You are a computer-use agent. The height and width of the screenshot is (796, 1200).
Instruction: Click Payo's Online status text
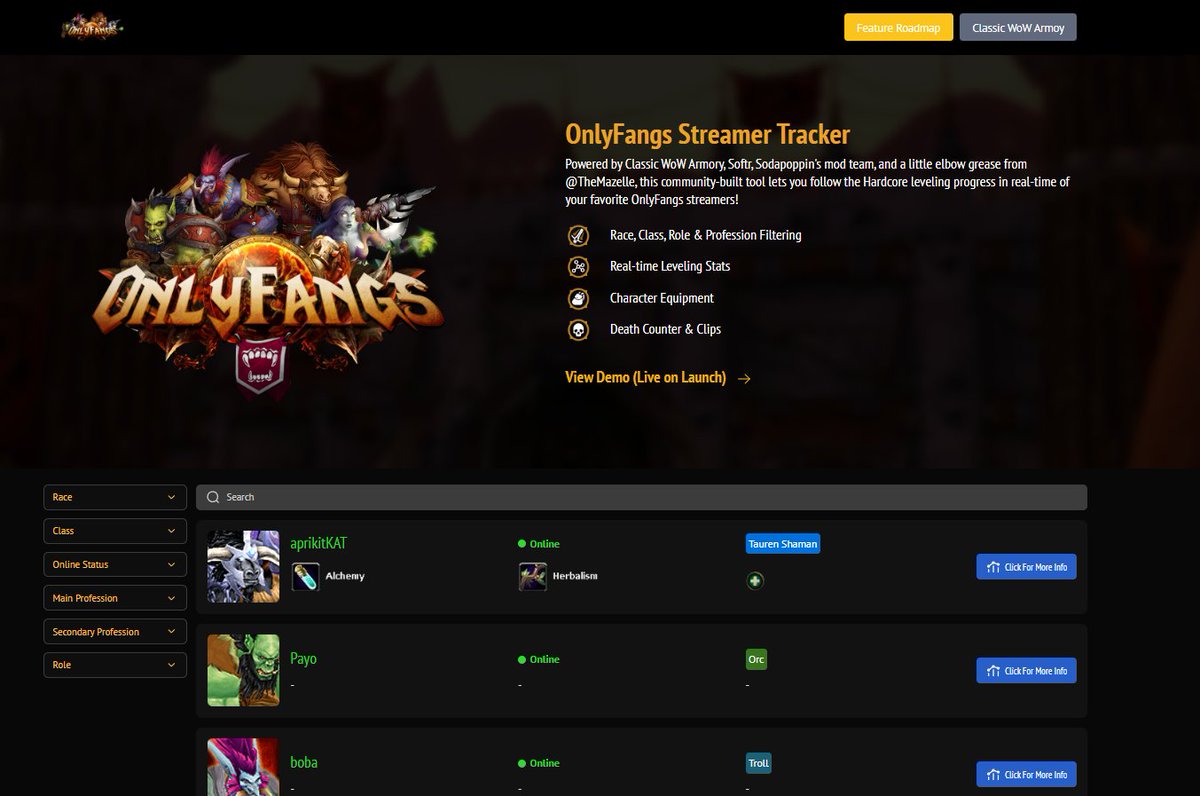[544, 660]
